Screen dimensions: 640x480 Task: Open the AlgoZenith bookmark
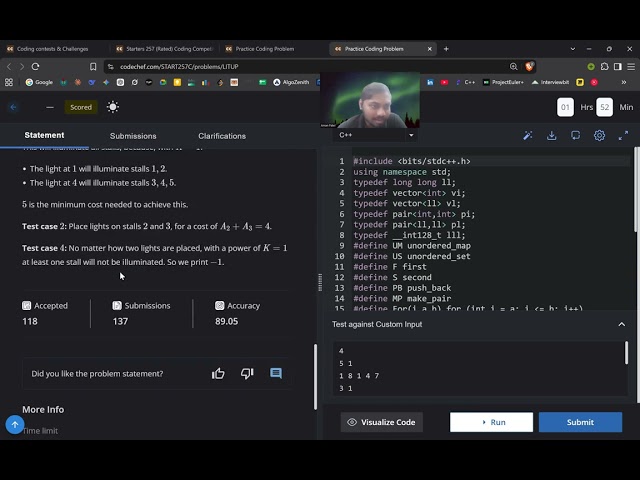coord(291,82)
